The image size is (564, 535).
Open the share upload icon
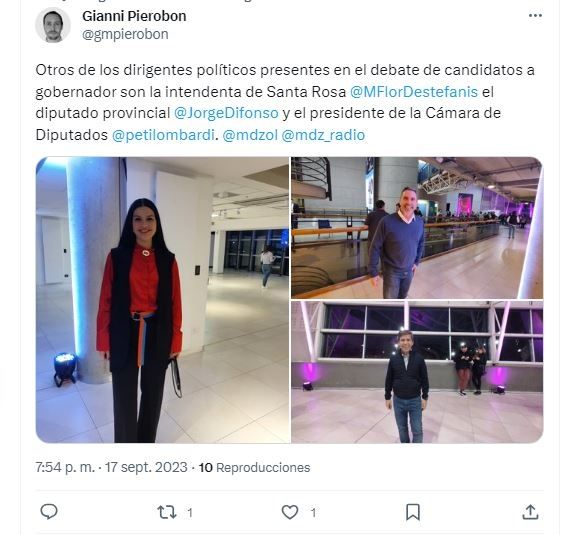pyautogui.click(x=530, y=512)
